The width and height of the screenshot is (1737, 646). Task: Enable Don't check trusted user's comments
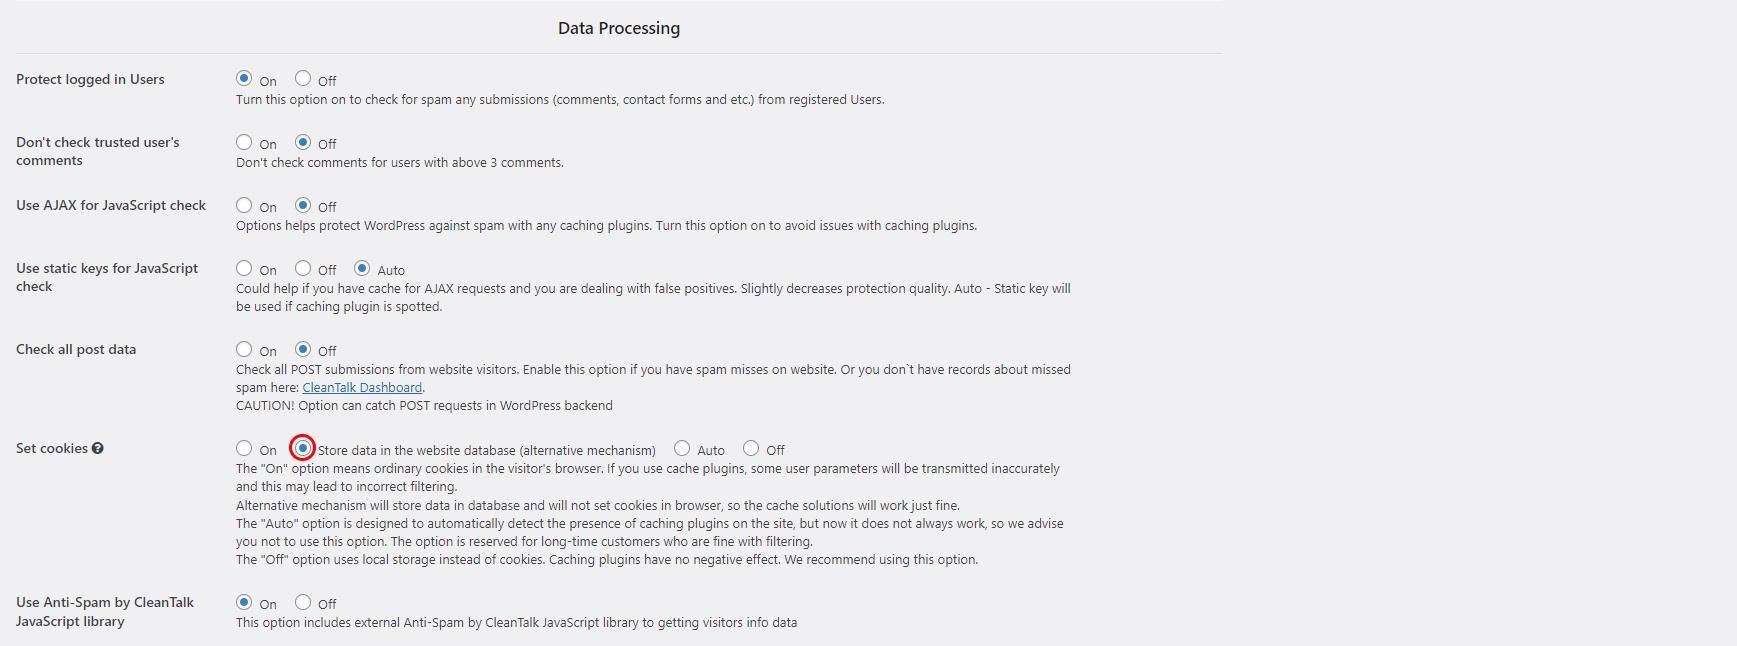coord(244,142)
